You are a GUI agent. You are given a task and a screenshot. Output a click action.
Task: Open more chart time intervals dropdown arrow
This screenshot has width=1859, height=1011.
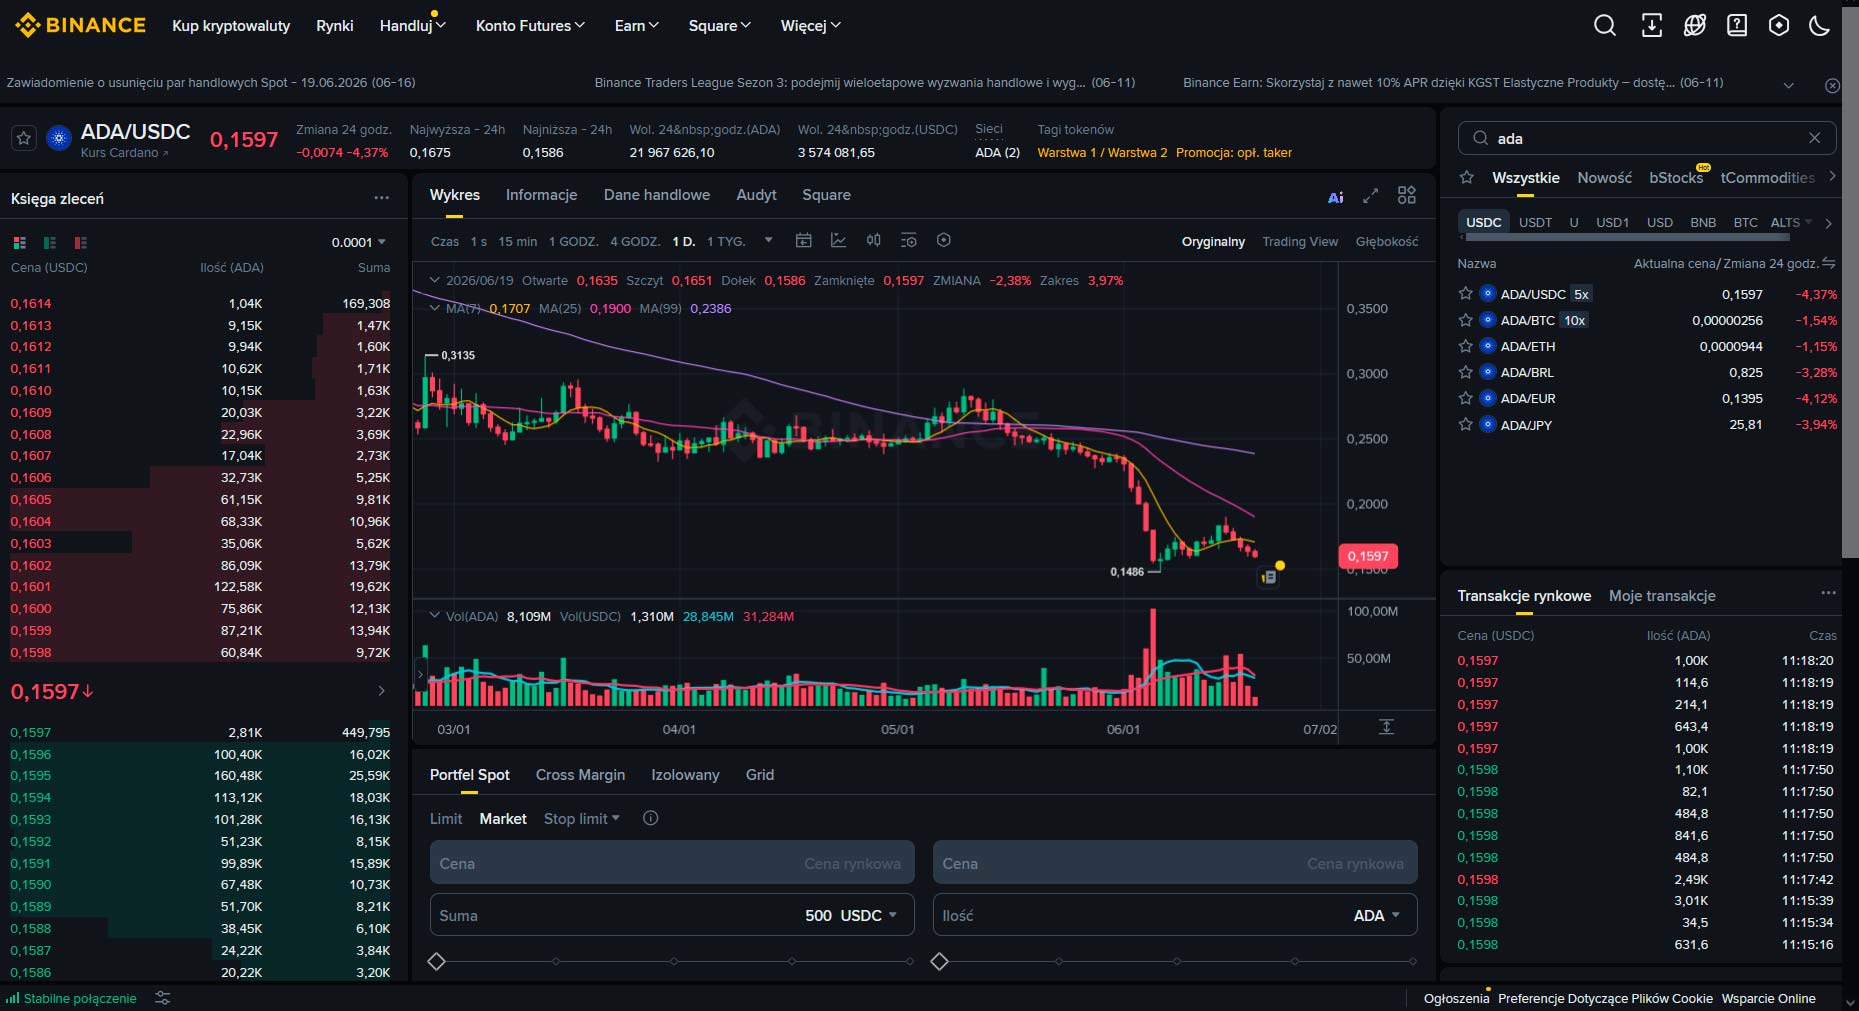tap(768, 240)
